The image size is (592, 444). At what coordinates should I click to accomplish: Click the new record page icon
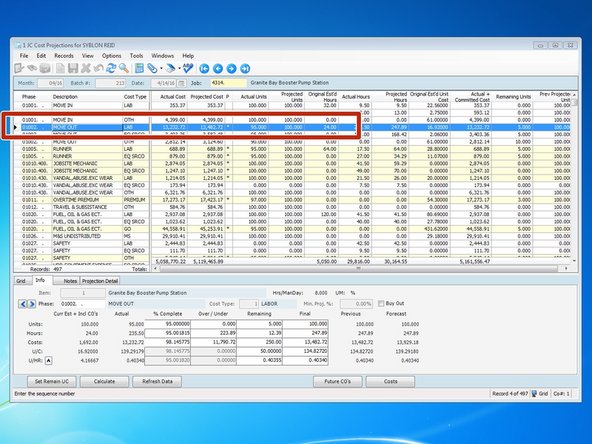60,68
